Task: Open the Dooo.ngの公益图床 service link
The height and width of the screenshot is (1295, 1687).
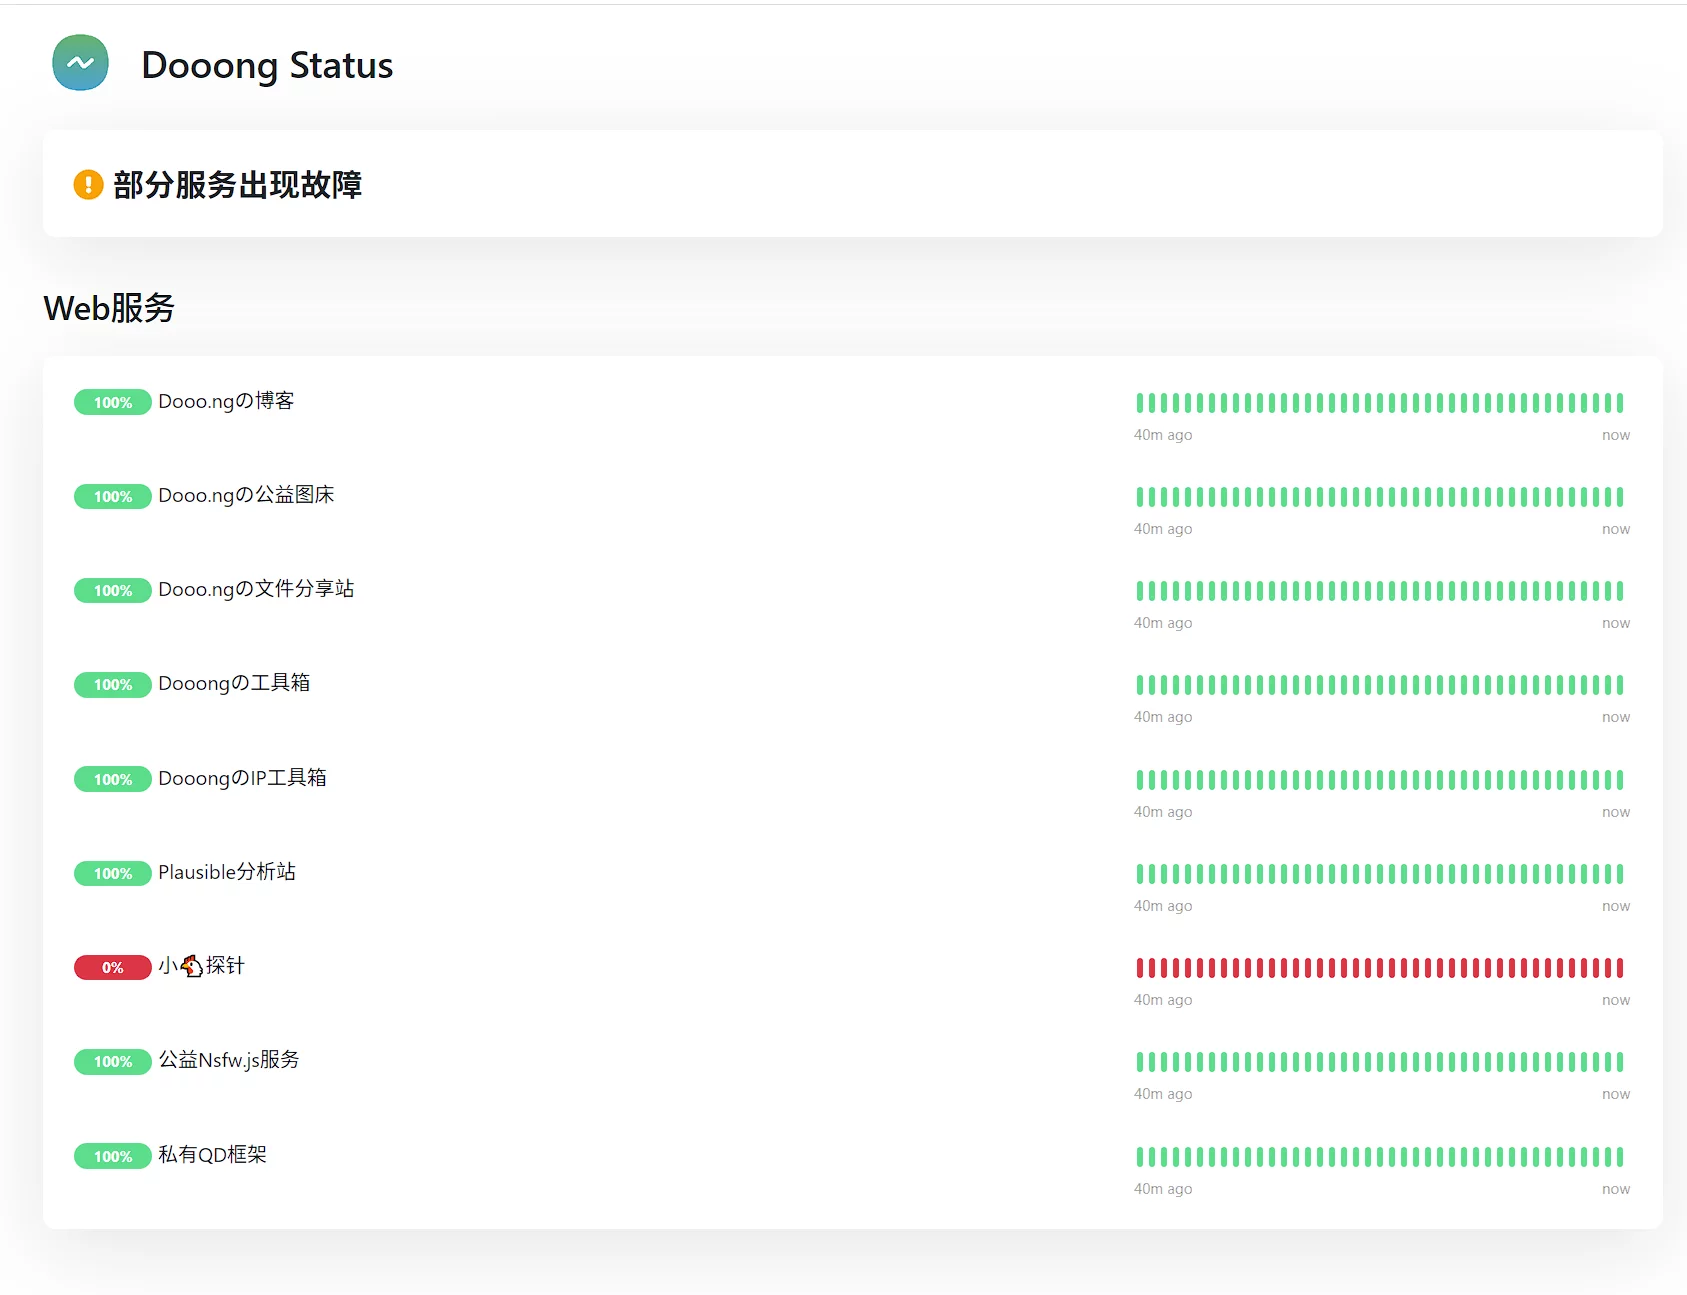Action: pos(246,496)
